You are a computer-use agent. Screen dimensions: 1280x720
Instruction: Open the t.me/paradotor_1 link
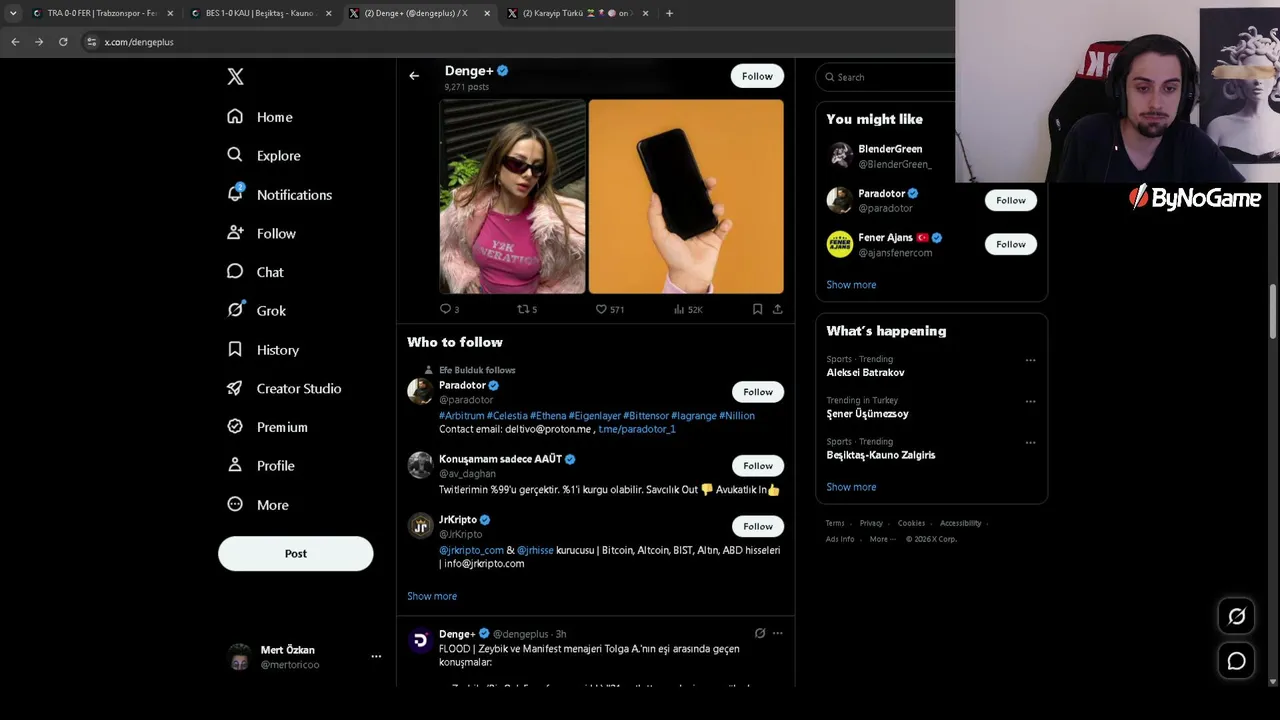point(637,429)
